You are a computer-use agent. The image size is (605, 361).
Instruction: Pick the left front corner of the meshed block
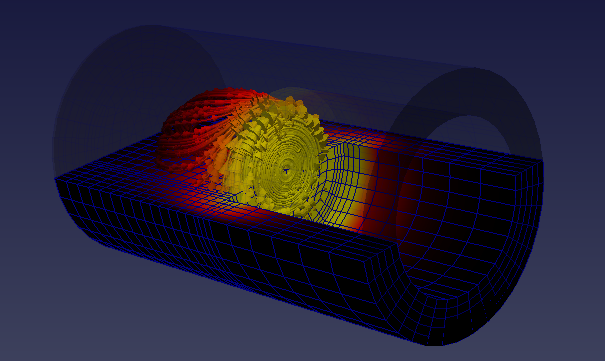pos(58,180)
